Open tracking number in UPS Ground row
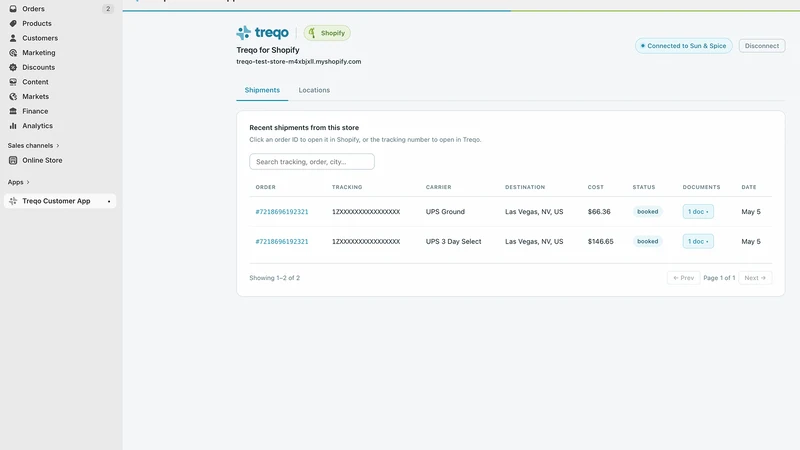This screenshot has height=450, width=800. pyautogui.click(x=366, y=212)
